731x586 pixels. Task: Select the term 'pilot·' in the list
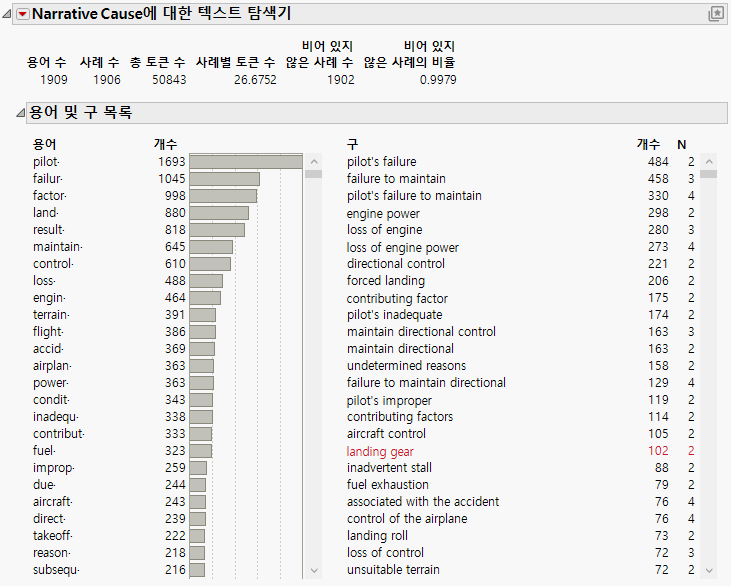click(46, 162)
